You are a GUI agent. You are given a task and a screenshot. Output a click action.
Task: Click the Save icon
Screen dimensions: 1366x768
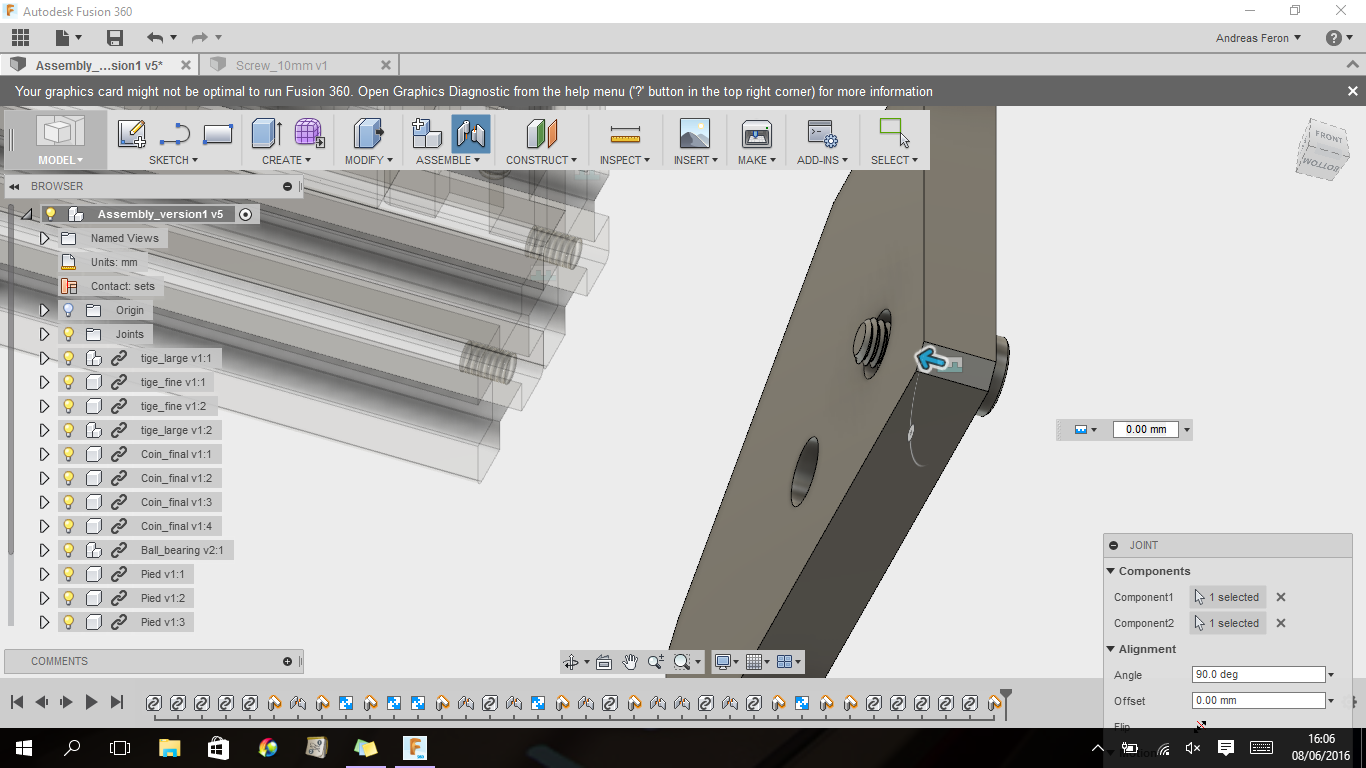click(115, 38)
